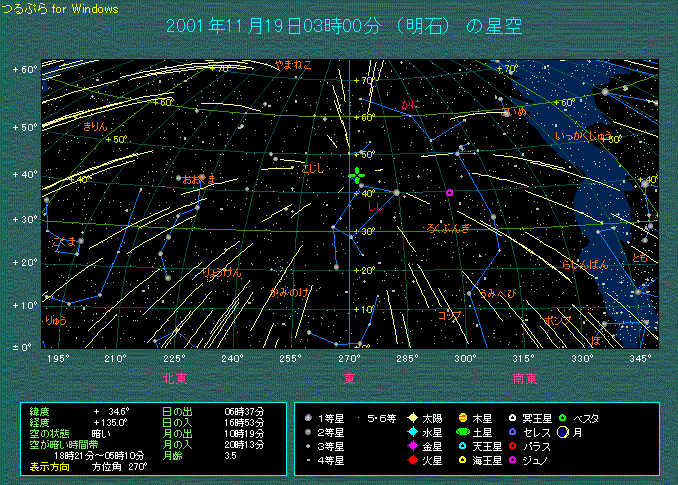The width and height of the screenshot is (678, 485).
Task: Select the cyan Mercury diamond in the legend
Action: tap(412, 431)
